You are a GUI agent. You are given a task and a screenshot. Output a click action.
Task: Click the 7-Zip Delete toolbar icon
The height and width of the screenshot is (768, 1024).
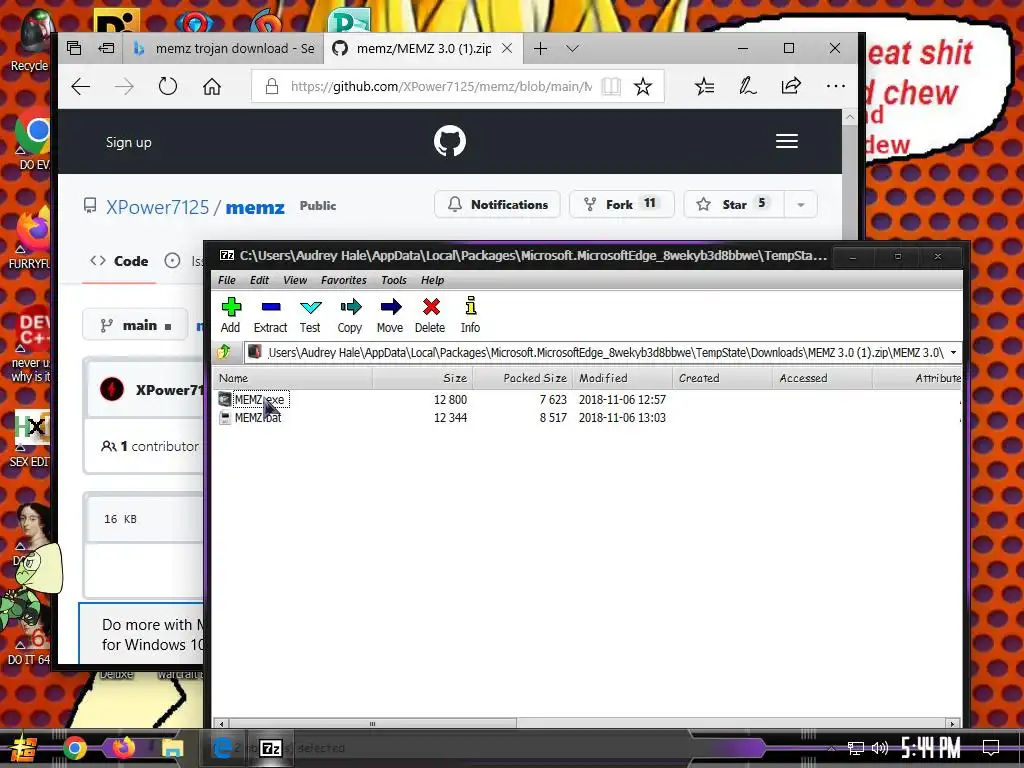(x=430, y=315)
